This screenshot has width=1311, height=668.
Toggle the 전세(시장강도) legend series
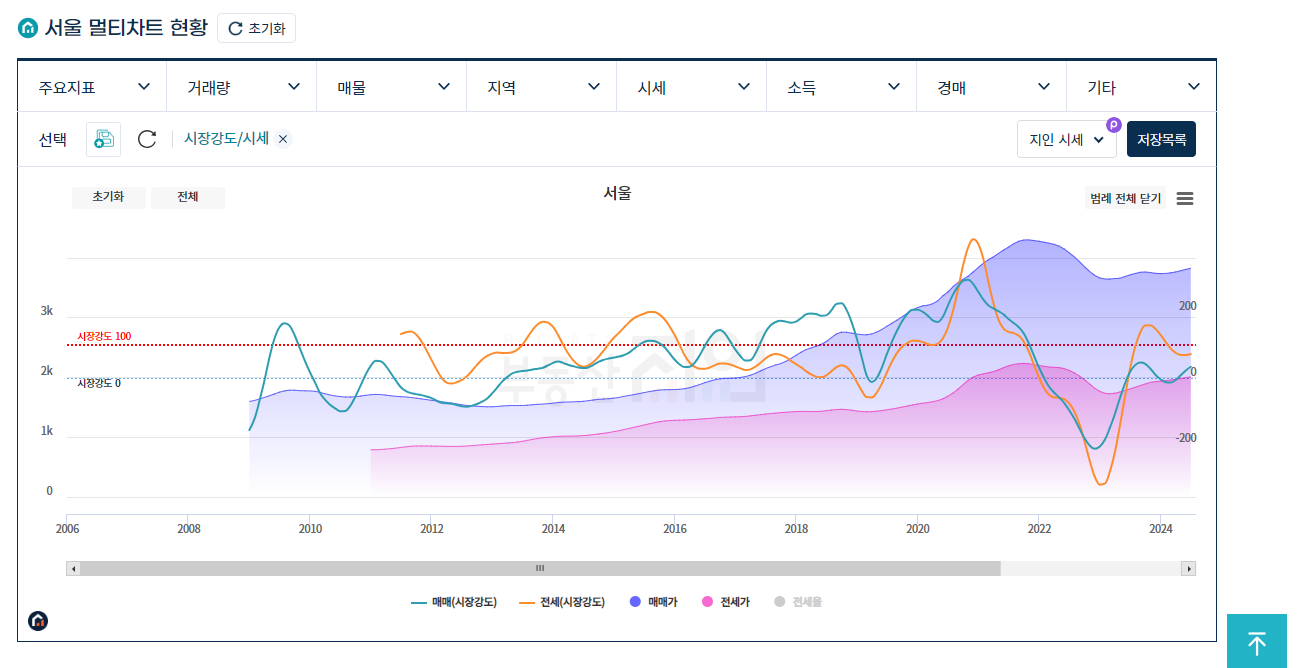tap(561, 602)
